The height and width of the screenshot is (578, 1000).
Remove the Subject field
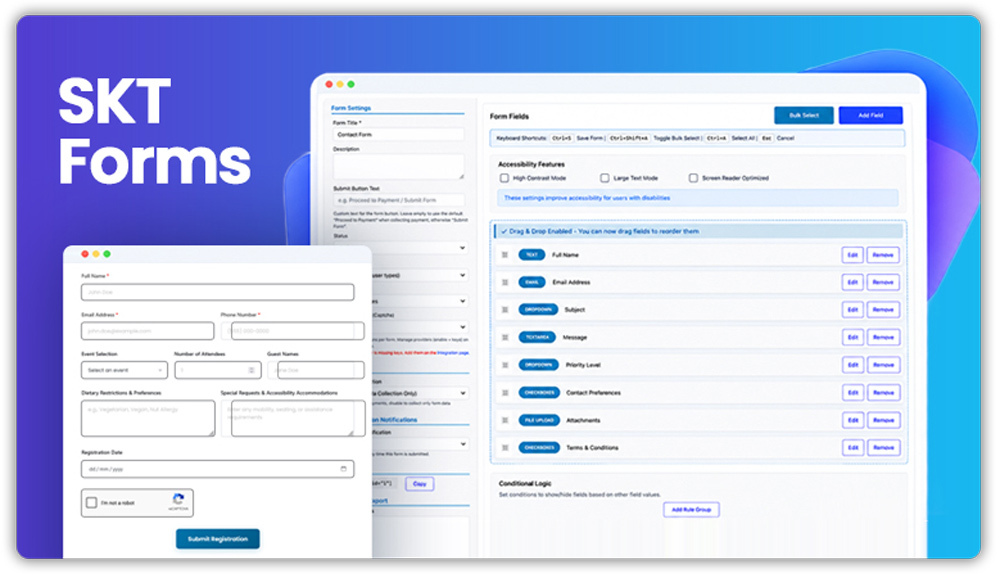(x=883, y=310)
